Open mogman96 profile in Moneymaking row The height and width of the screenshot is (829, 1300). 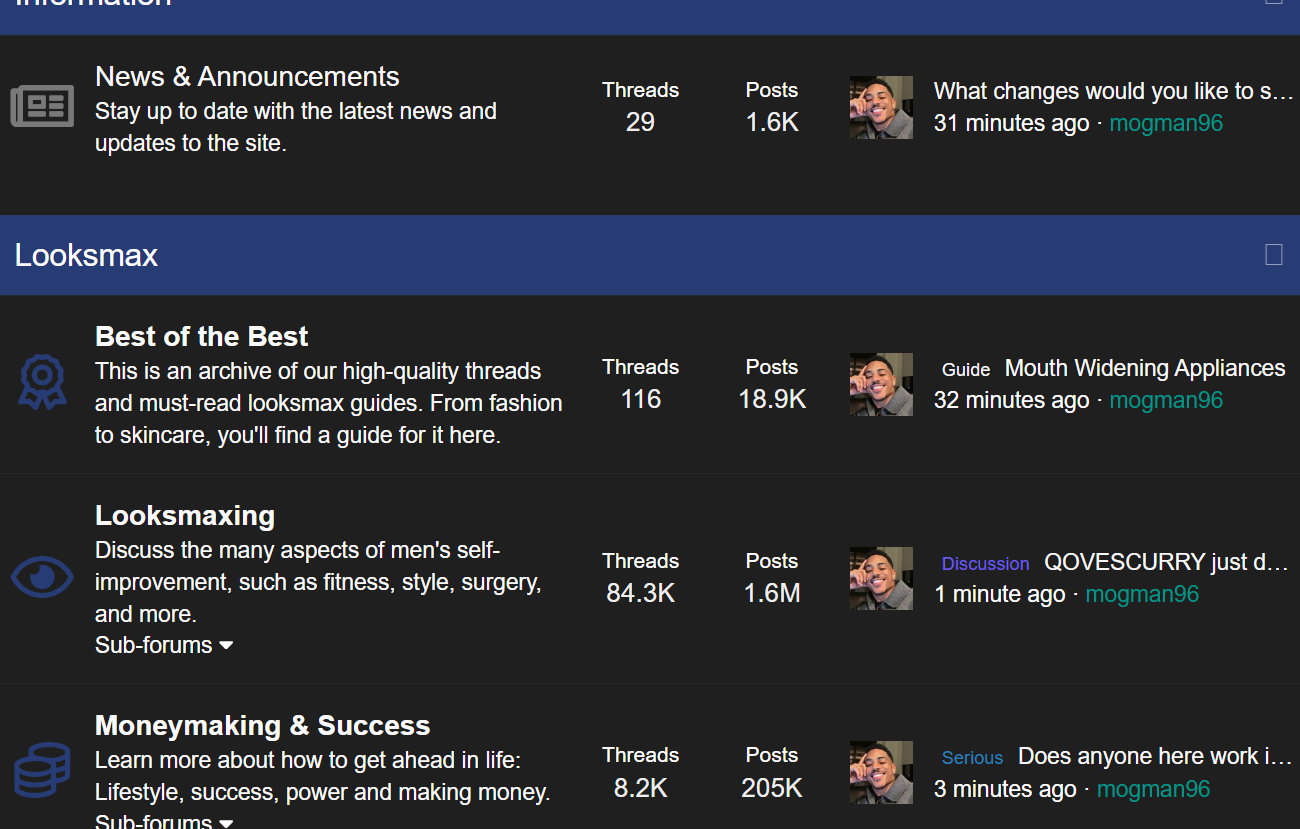click(x=1153, y=789)
